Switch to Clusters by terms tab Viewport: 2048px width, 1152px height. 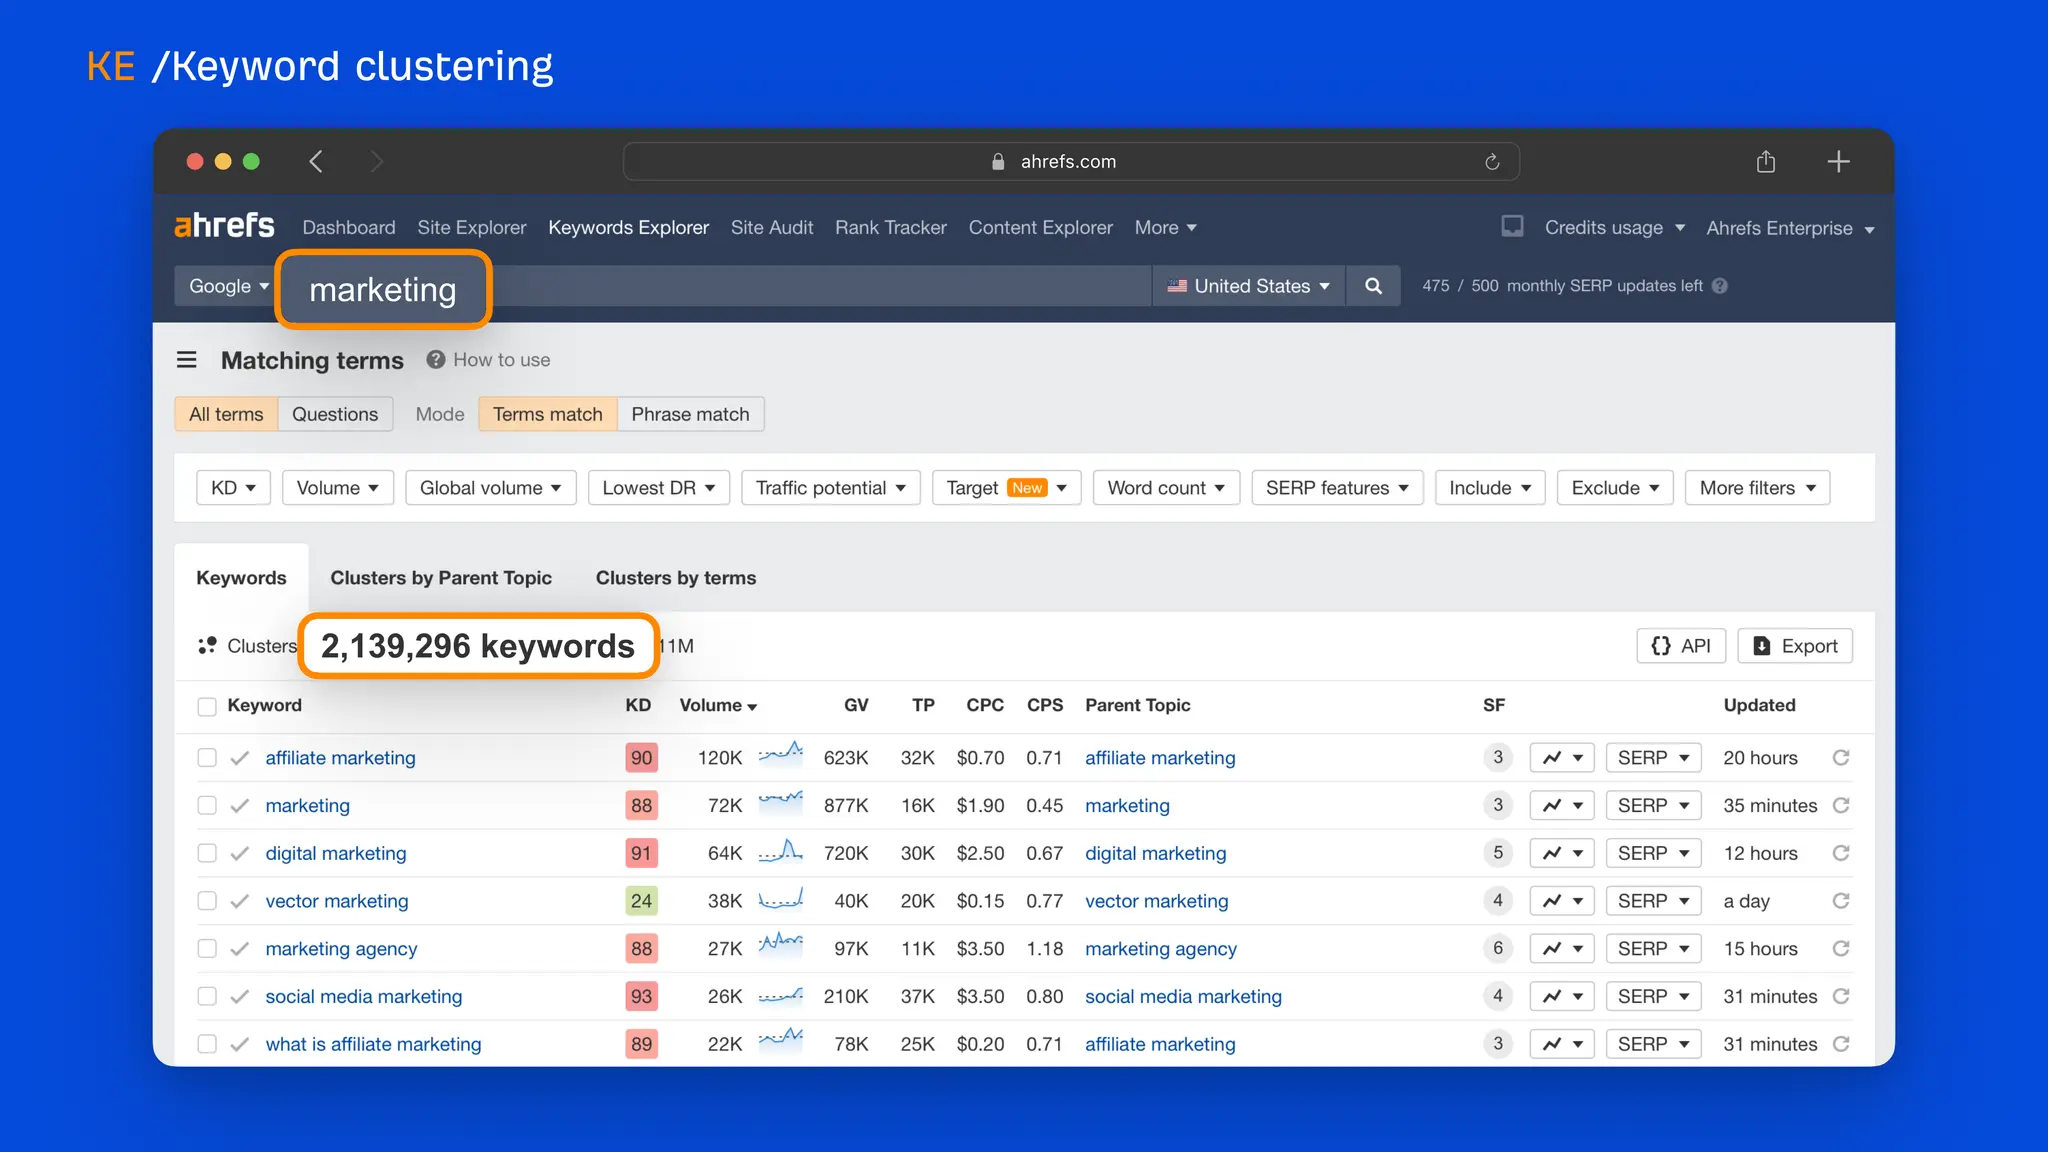676,578
